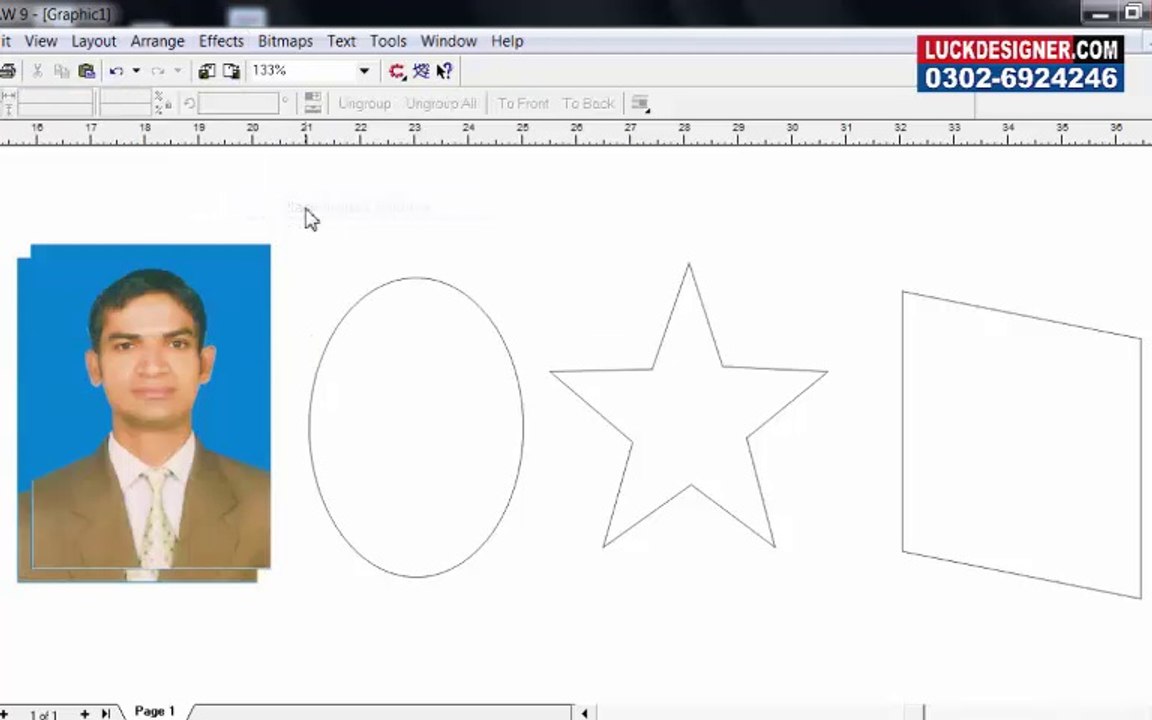This screenshot has height=720, width=1152.
Task: Click the To Back button
Action: pyautogui.click(x=588, y=104)
